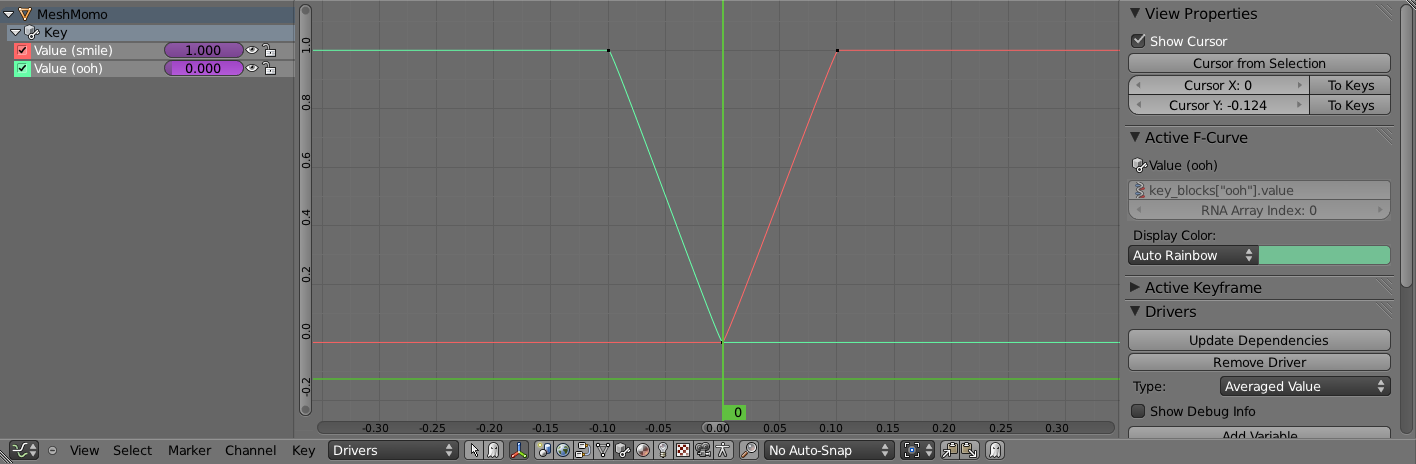Click the Cursor X: 0 field
The width and height of the screenshot is (1416, 464).
pyautogui.click(x=1218, y=85)
